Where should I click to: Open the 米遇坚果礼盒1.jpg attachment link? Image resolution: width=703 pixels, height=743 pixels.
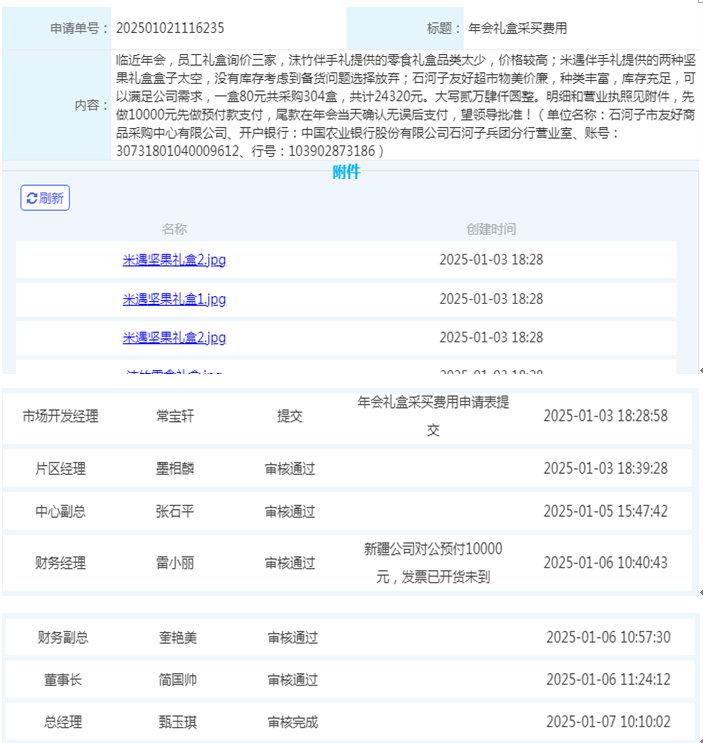(x=174, y=298)
